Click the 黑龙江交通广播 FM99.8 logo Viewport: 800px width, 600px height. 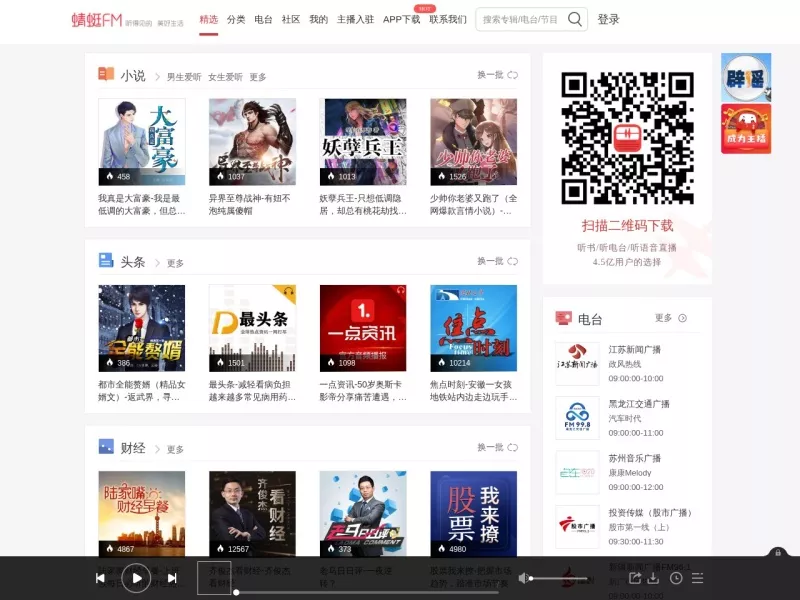pyautogui.click(x=577, y=418)
